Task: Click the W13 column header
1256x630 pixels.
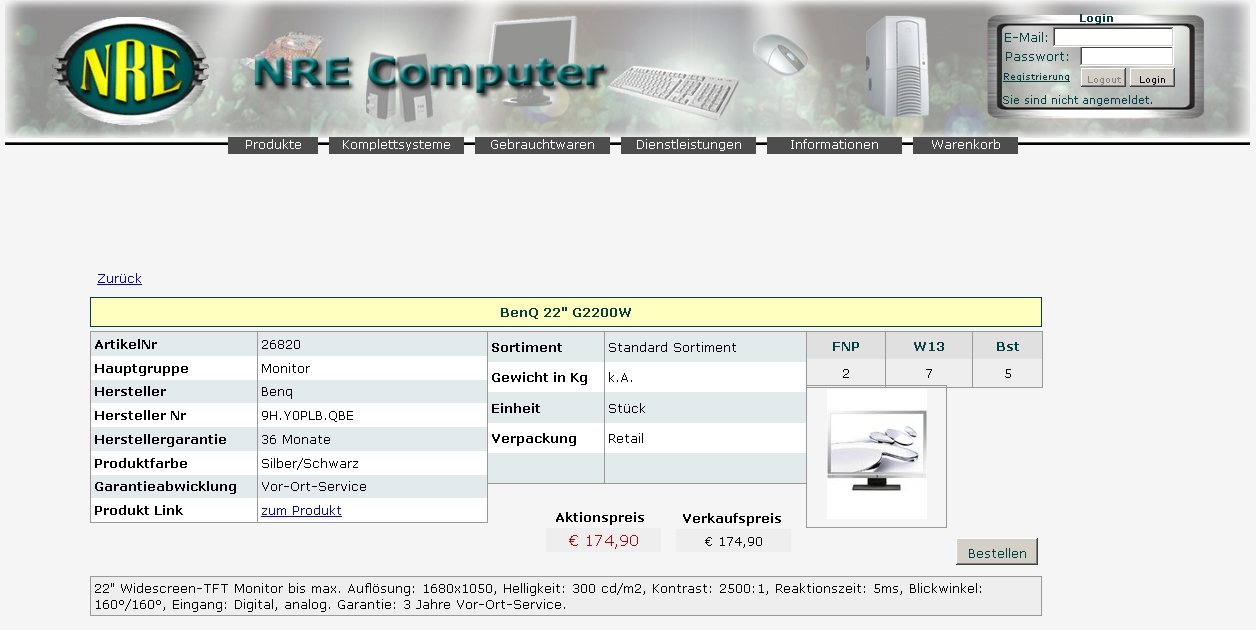Action: click(929, 346)
